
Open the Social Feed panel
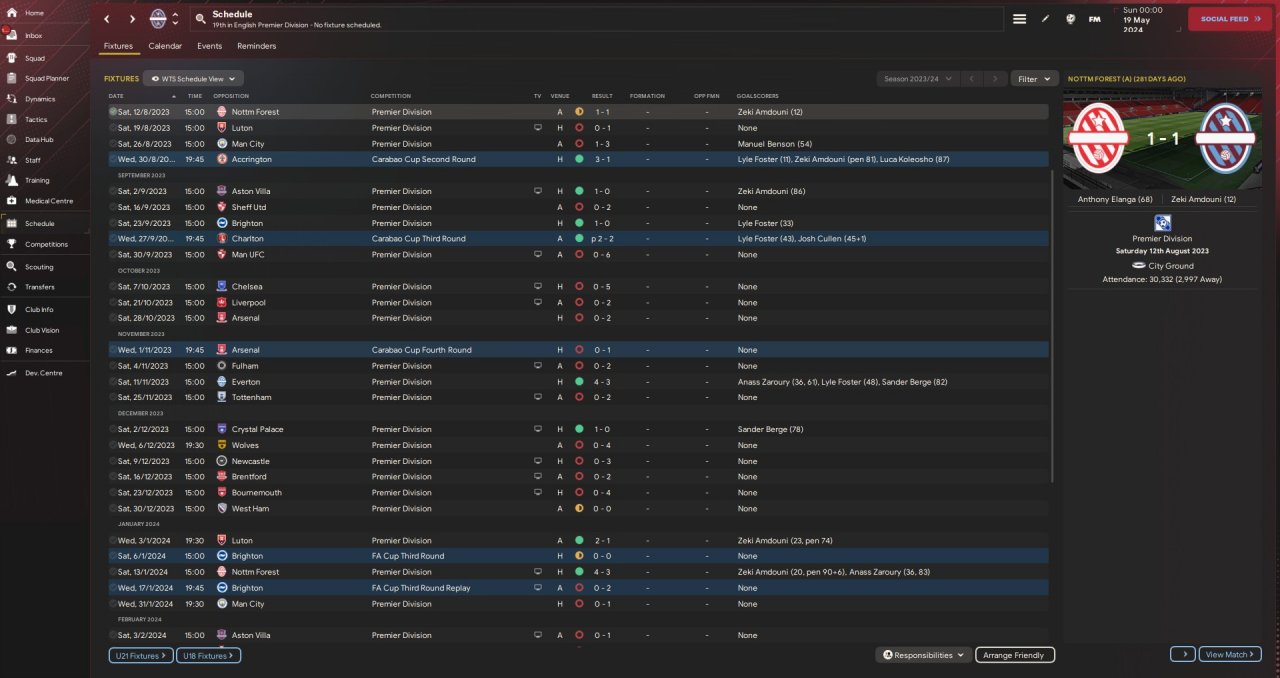click(x=1229, y=19)
